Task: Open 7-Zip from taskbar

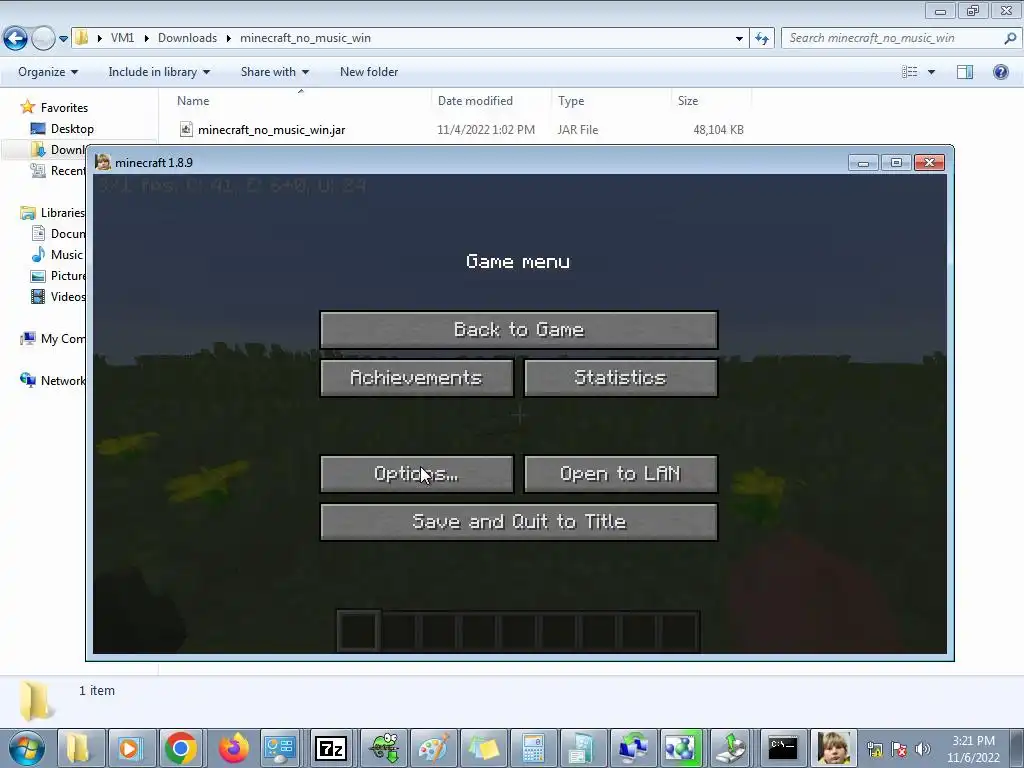Action: (331, 748)
